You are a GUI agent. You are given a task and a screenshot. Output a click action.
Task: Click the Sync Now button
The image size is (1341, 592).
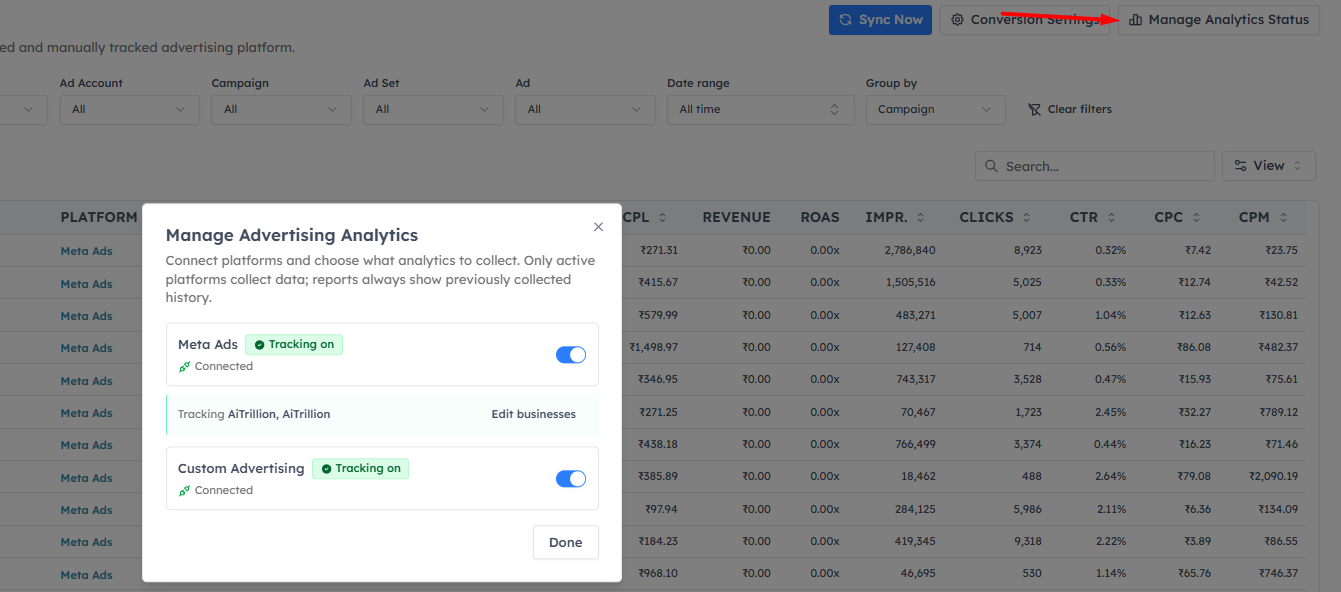(x=880, y=20)
